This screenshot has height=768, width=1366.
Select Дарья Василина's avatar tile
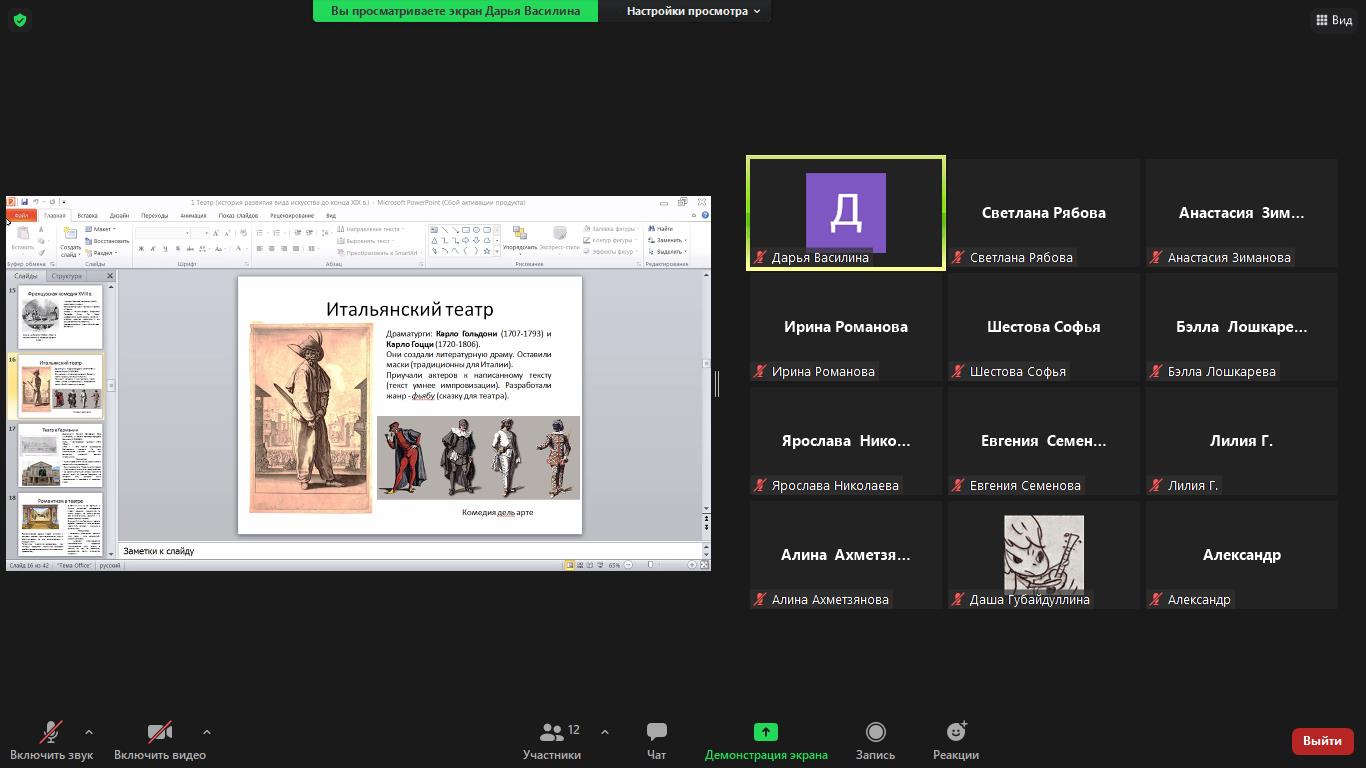(845, 212)
